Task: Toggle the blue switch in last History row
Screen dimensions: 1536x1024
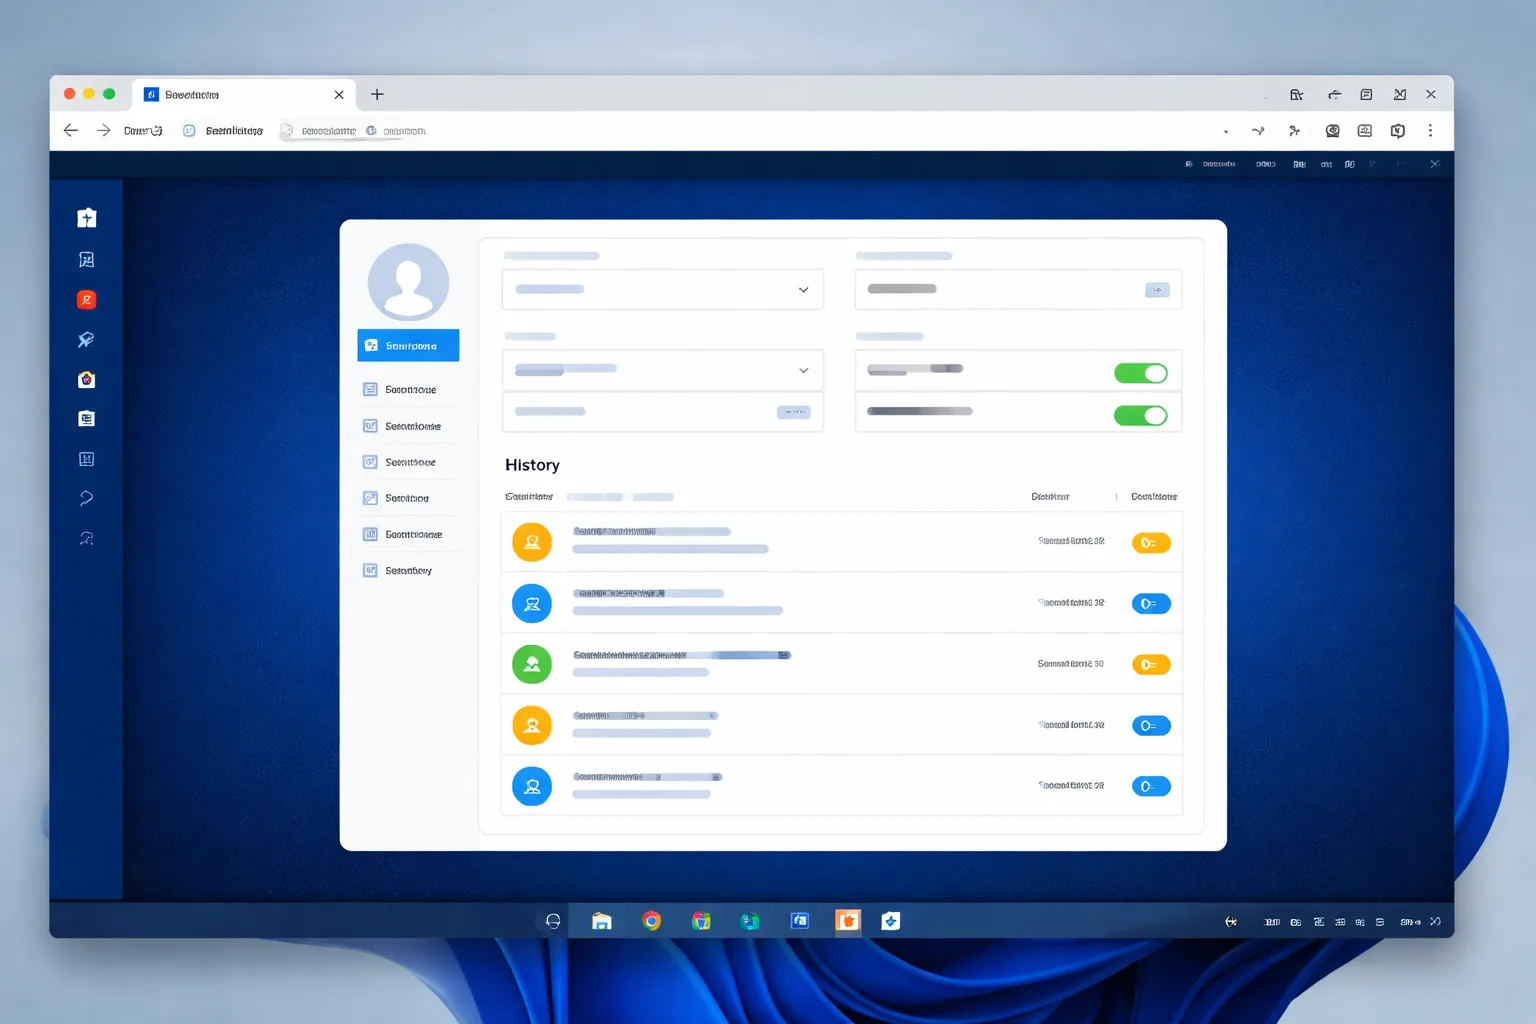Action: pyautogui.click(x=1151, y=786)
